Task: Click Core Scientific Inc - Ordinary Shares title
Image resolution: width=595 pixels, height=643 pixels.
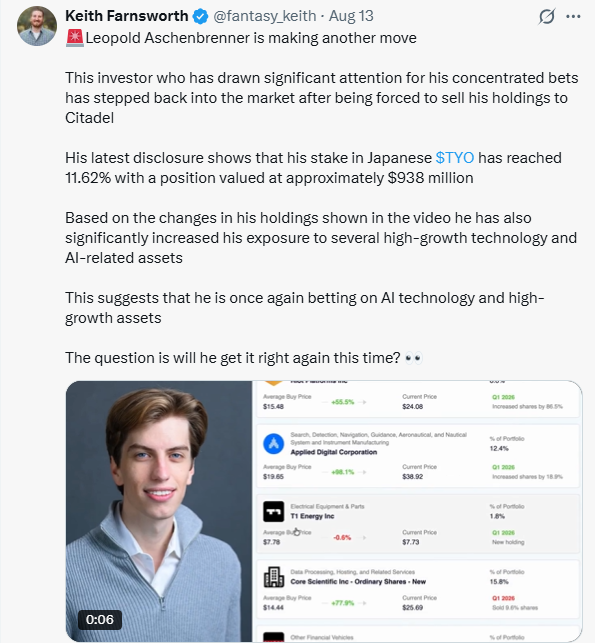Action: click(x=358, y=581)
